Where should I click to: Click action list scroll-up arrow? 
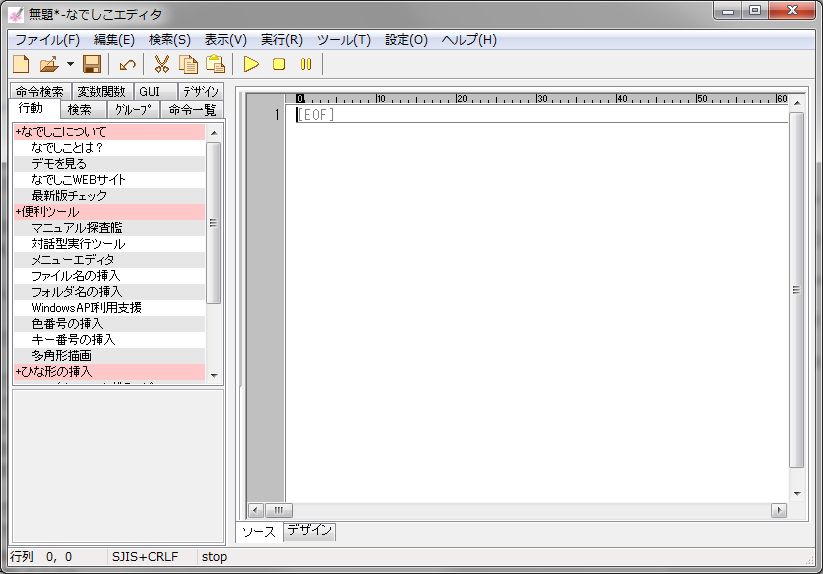coord(214,133)
